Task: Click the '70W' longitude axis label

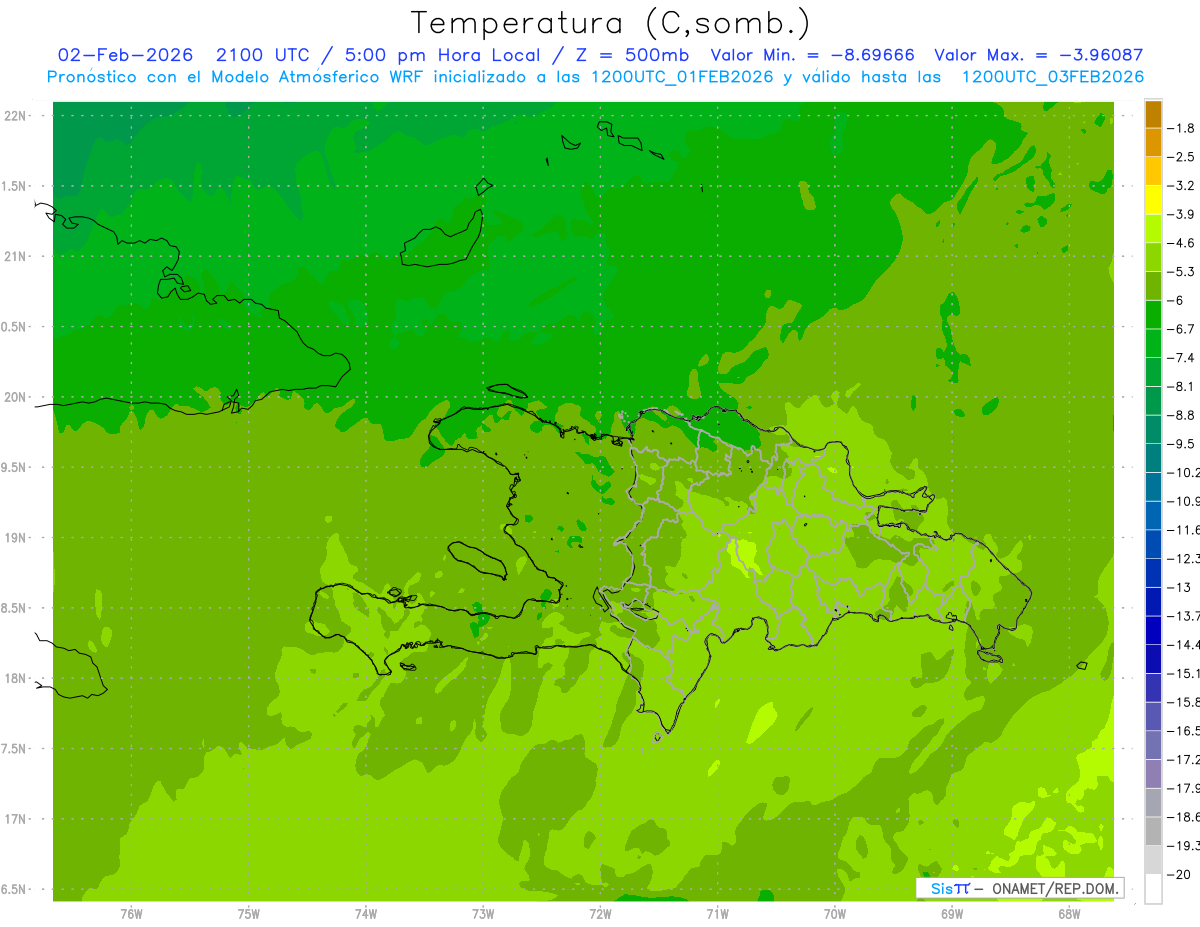Action: [835, 913]
